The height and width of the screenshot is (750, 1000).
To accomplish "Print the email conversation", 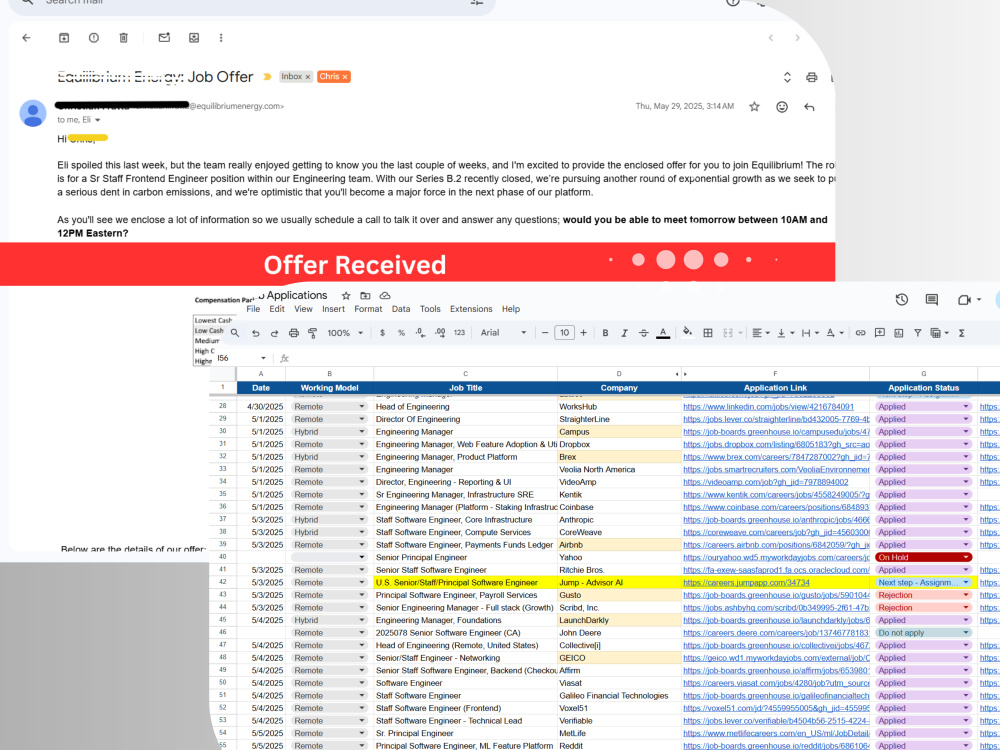I will (811, 77).
